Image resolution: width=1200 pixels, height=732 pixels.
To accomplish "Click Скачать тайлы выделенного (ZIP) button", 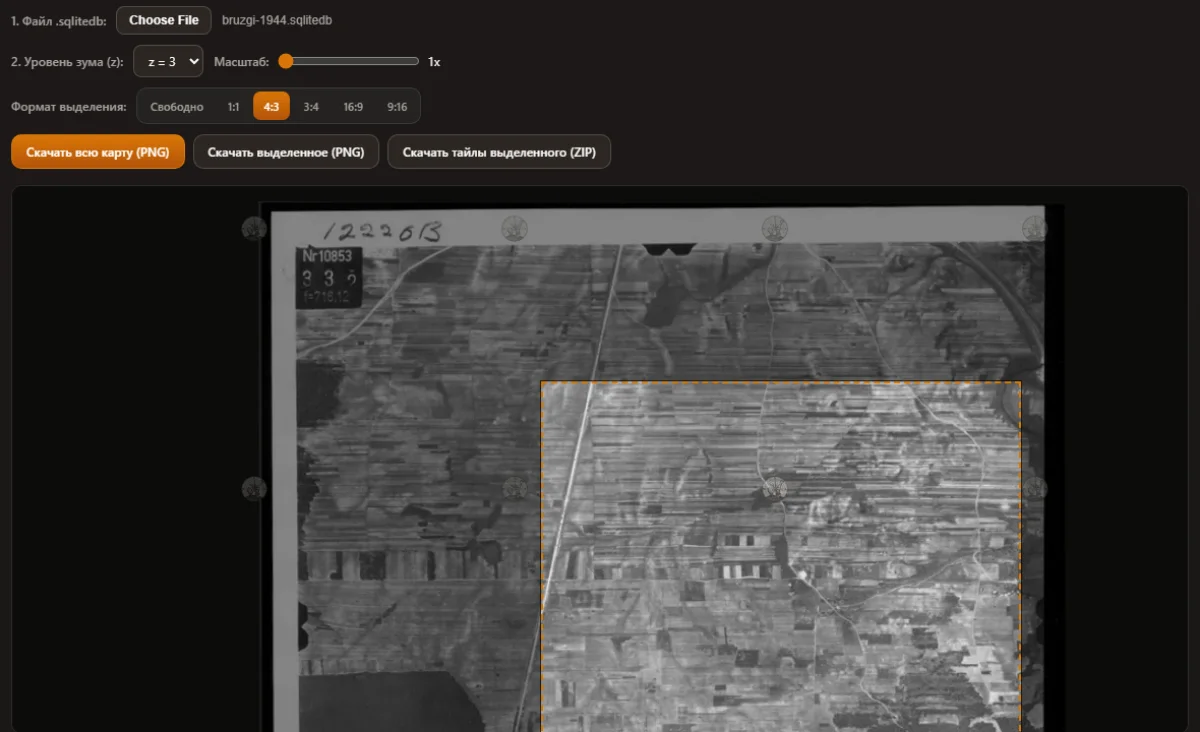I will (x=499, y=152).
